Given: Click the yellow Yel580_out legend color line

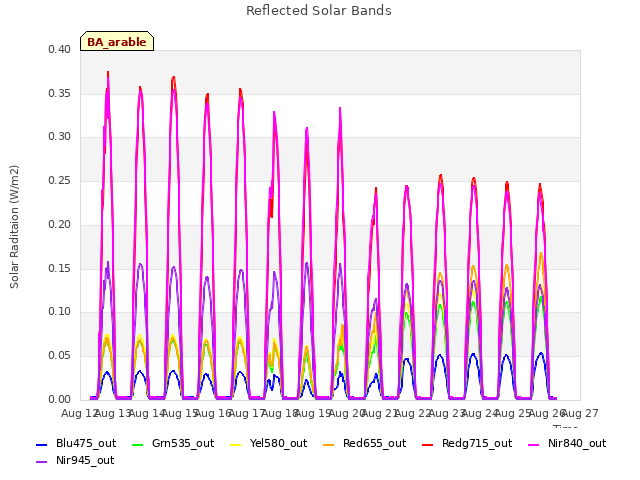Looking at the screenshot, I should pos(236,444).
